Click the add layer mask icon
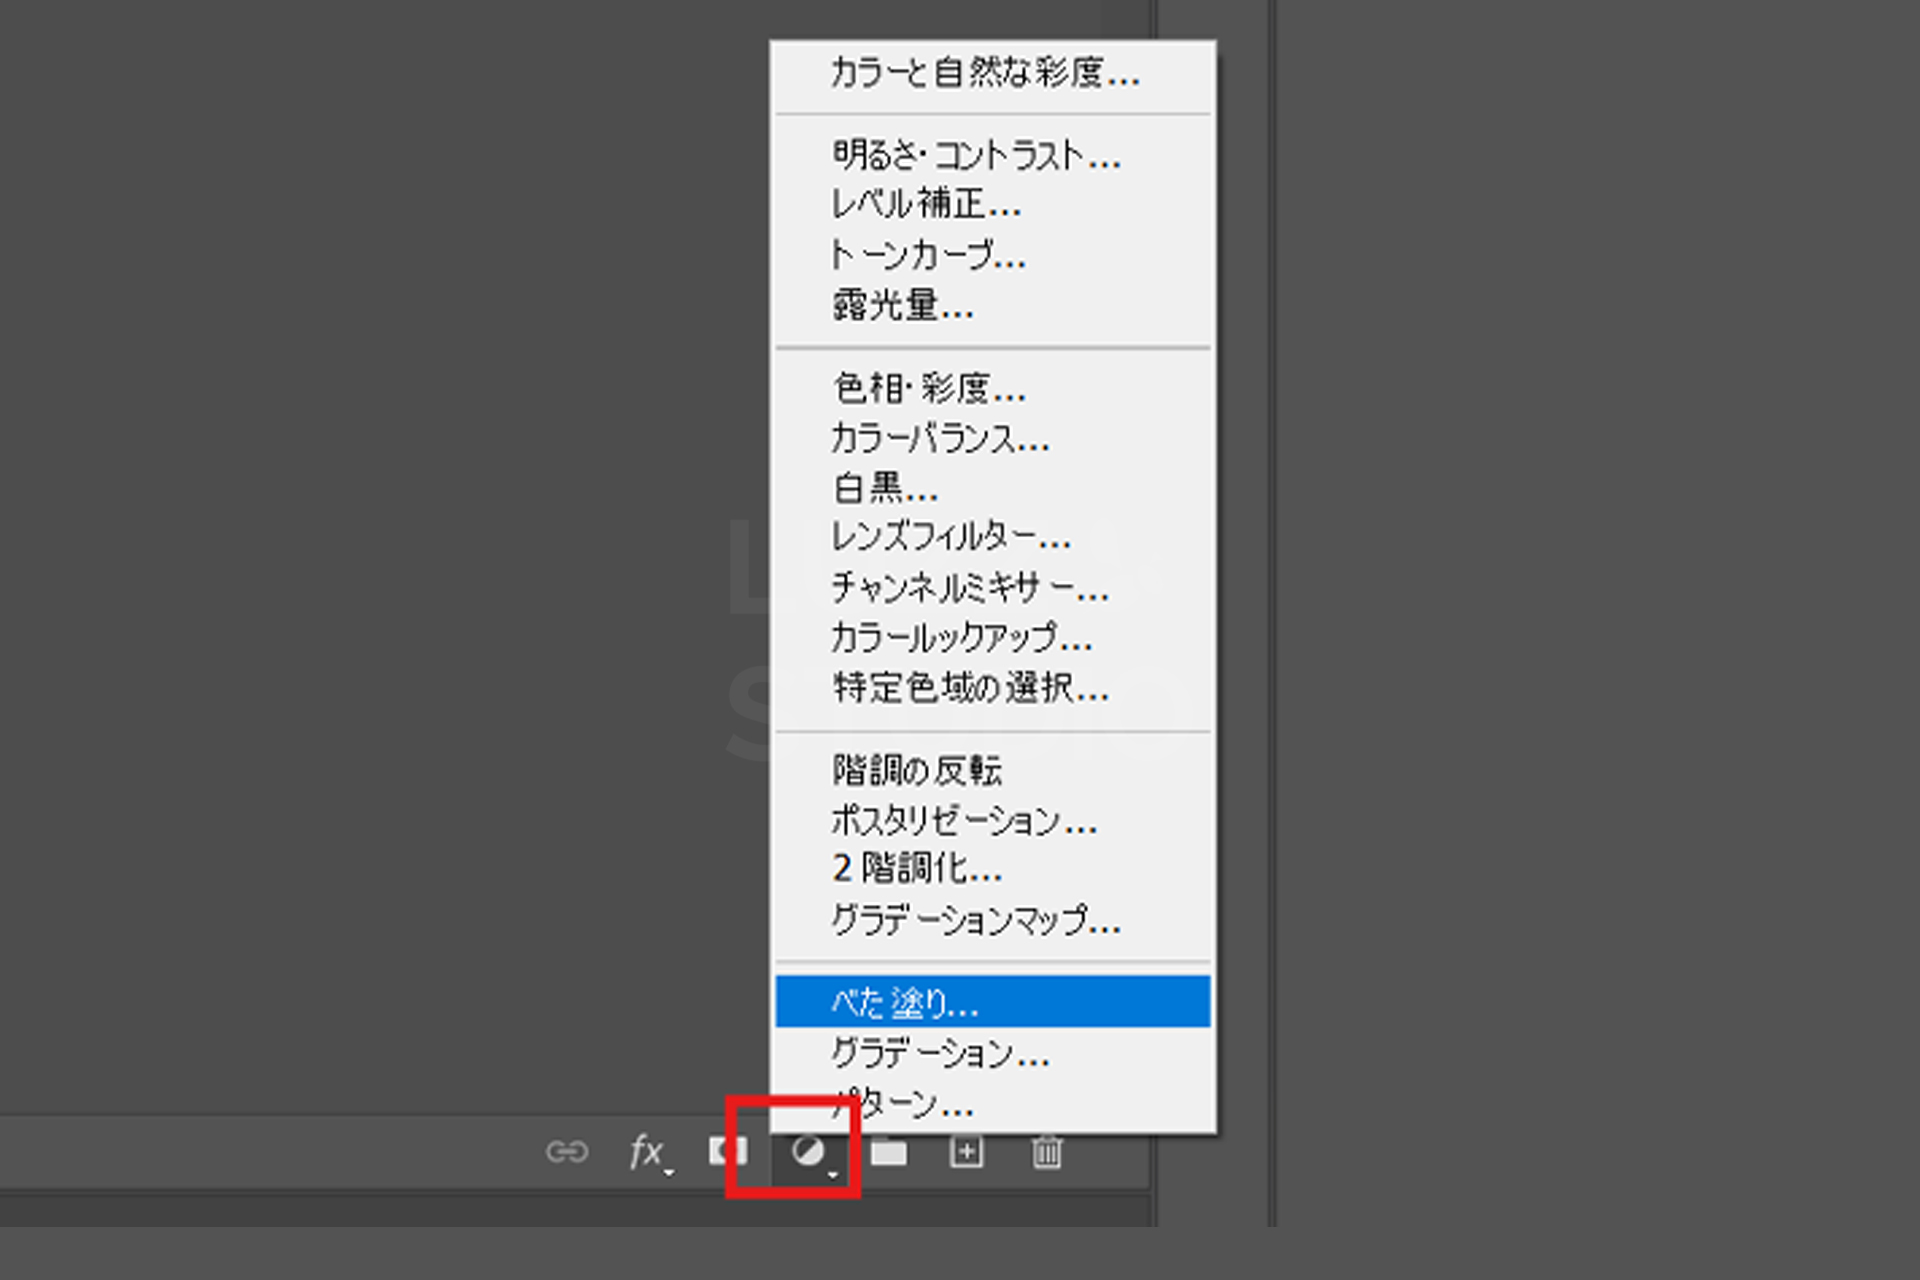The width and height of the screenshot is (1920, 1280). pyautogui.click(x=727, y=1151)
